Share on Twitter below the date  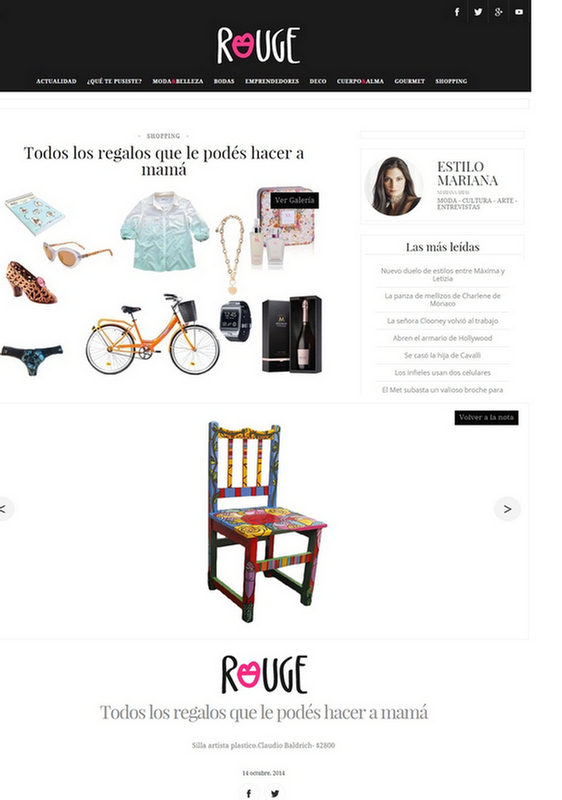click(x=275, y=792)
